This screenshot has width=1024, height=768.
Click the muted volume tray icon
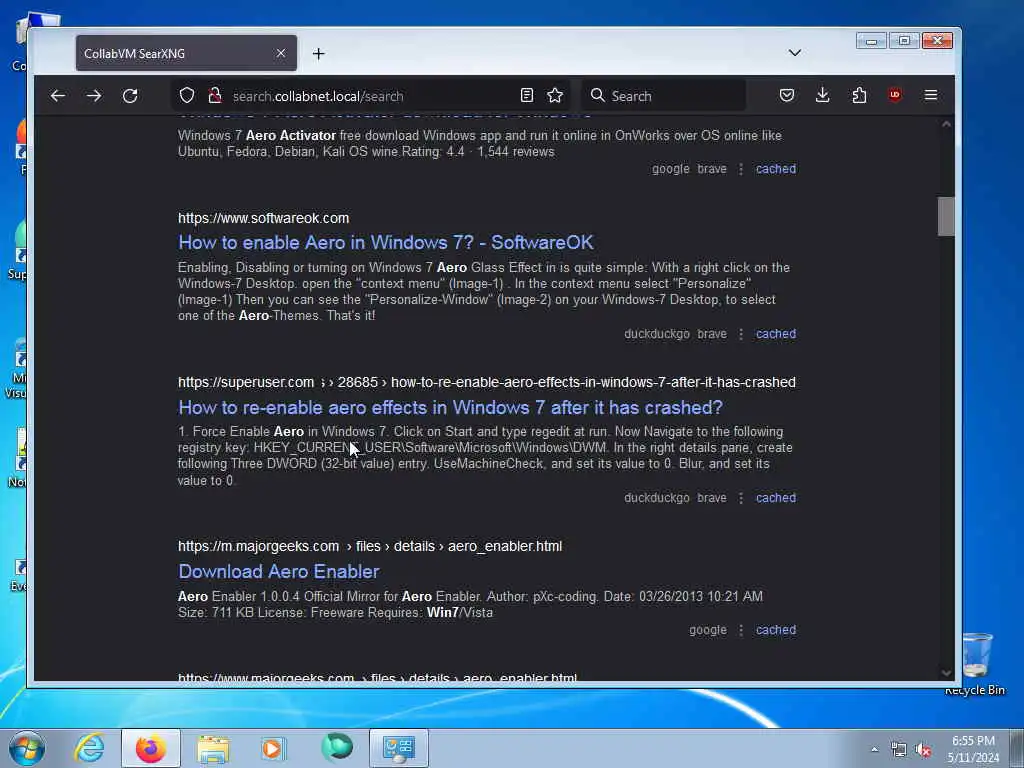tap(923, 750)
